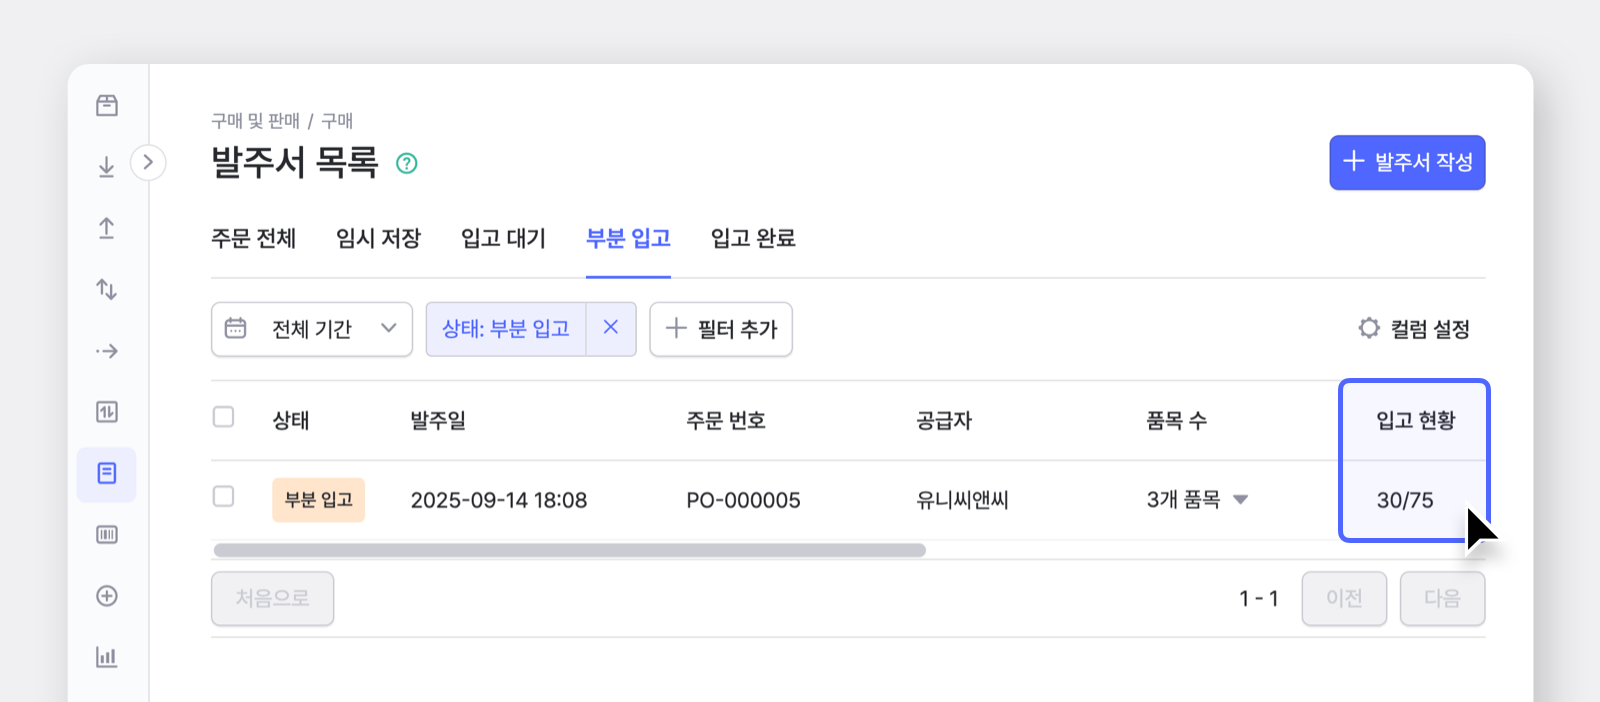Click the download arrow sidebar icon
The image size is (1600, 702).
(107, 167)
